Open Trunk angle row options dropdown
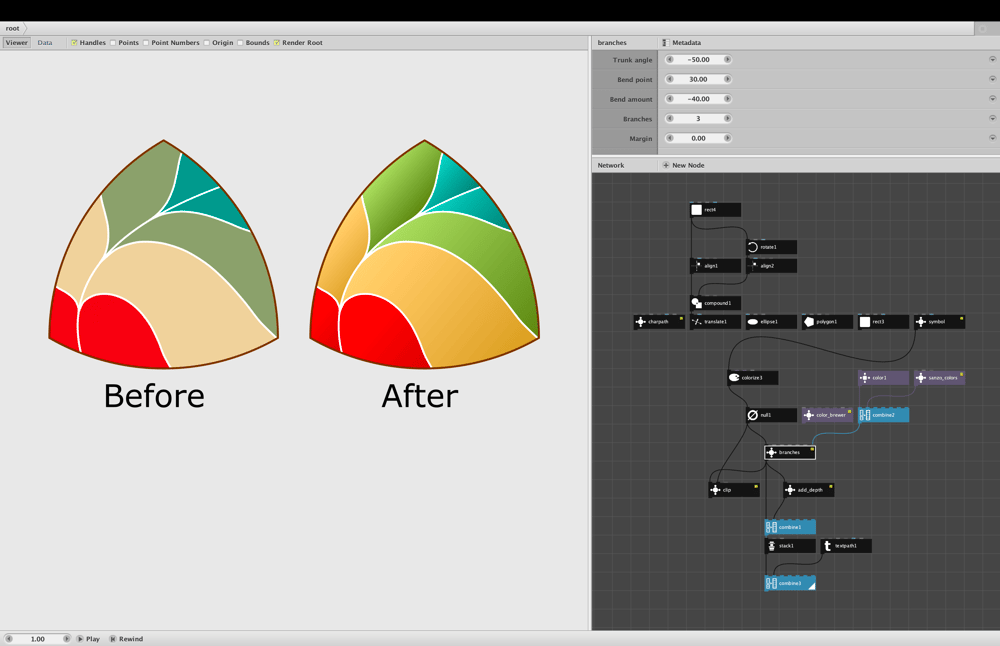 click(992, 59)
